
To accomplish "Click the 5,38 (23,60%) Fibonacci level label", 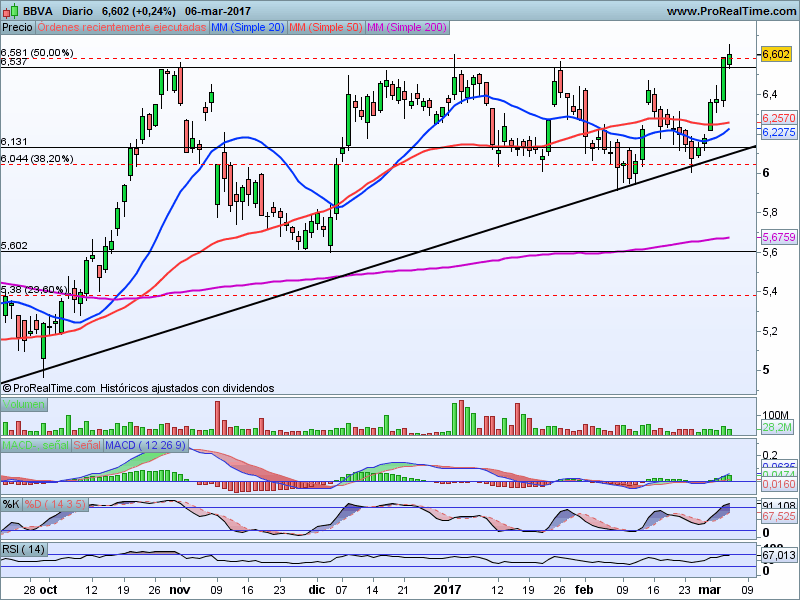I will [x=34, y=290].
